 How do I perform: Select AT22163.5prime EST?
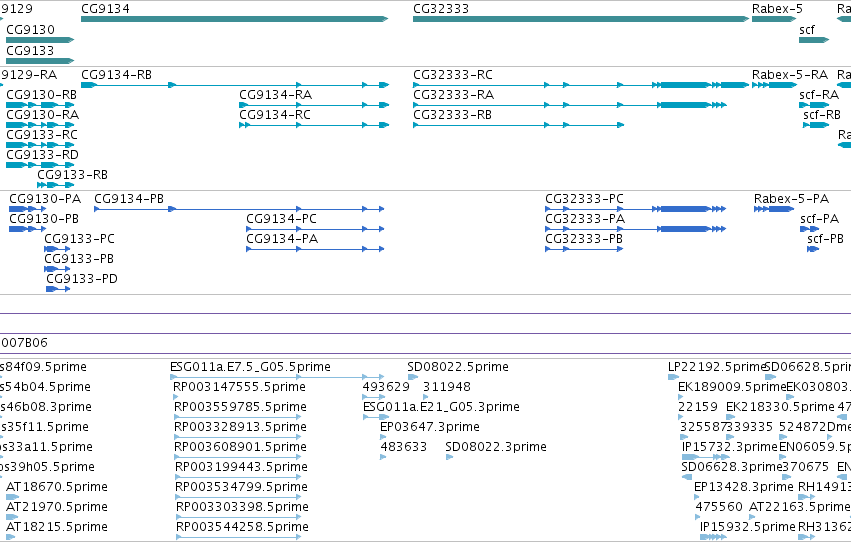pos(753,517)
